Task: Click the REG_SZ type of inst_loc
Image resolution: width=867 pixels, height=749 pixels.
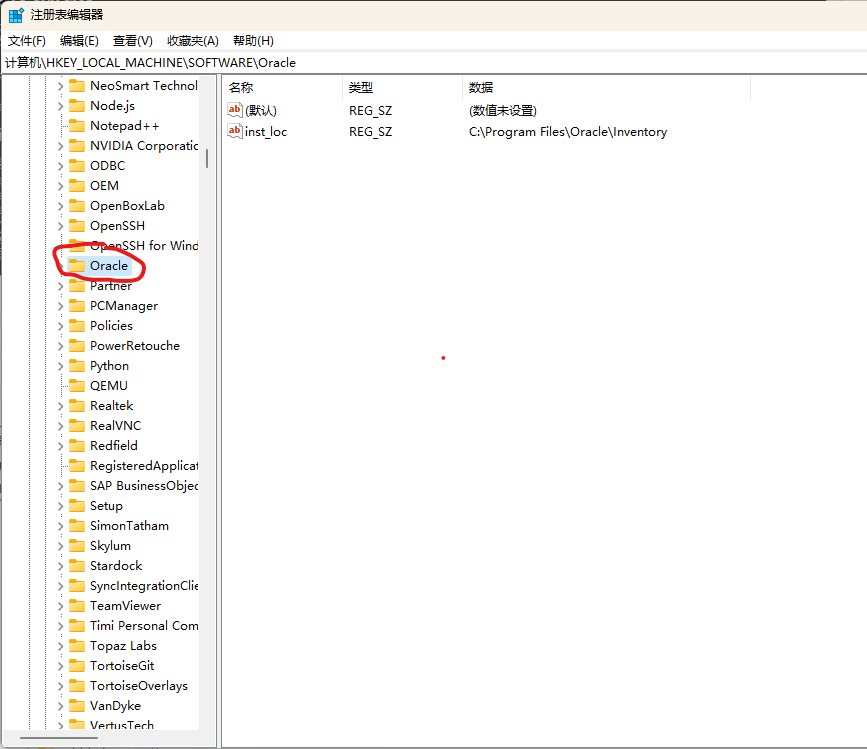Action: click(x=370, y=132)
